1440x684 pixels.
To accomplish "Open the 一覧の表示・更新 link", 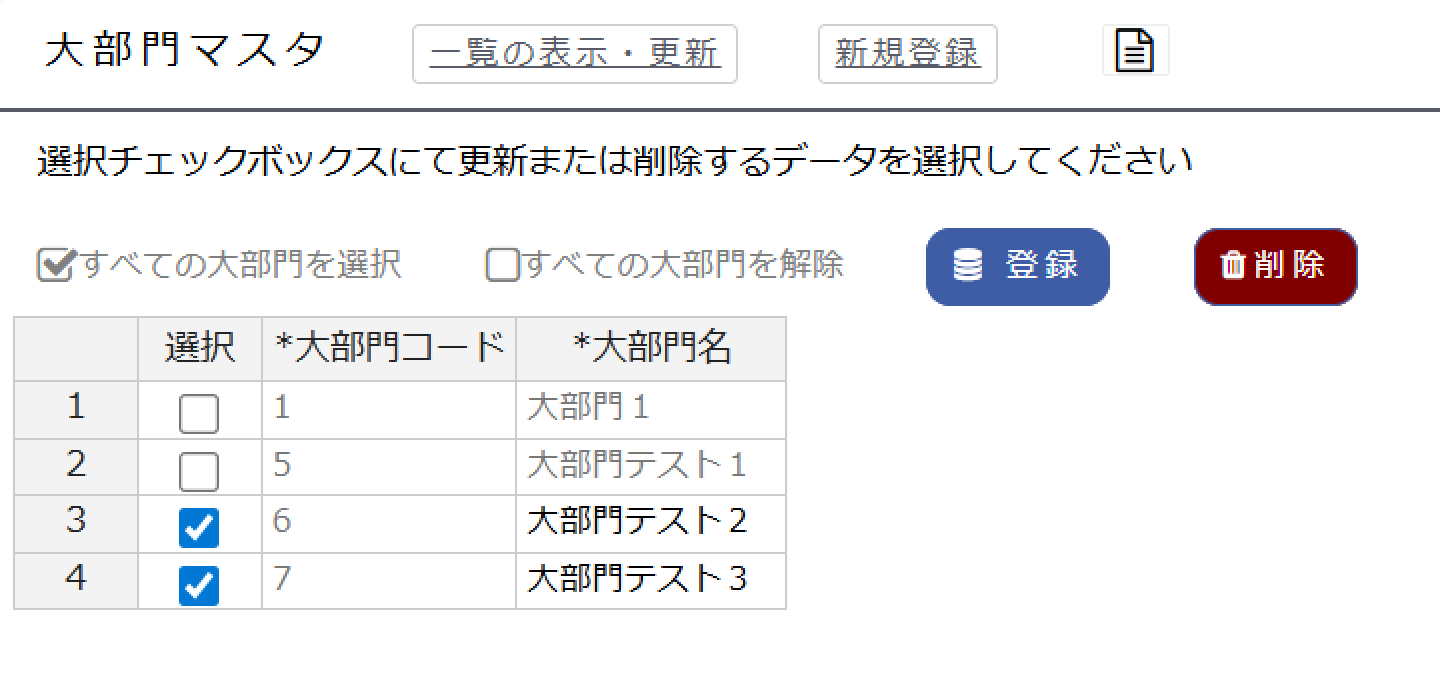I will (575, 54).
